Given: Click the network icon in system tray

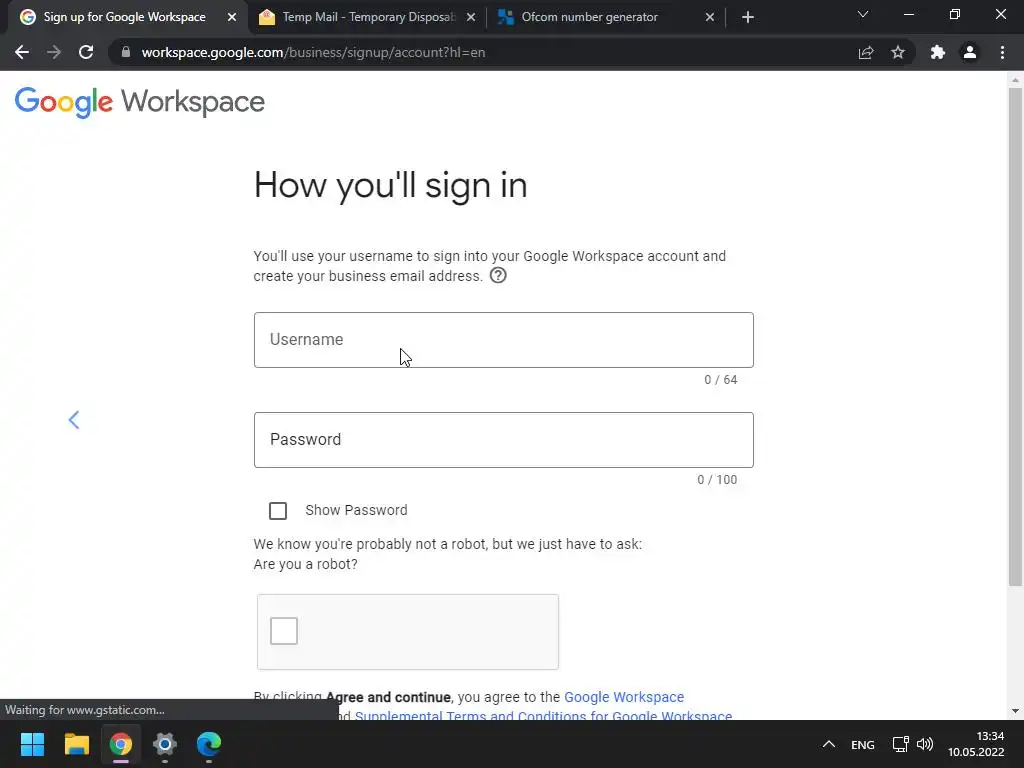Looking at the screenshot, I should 901,744.
